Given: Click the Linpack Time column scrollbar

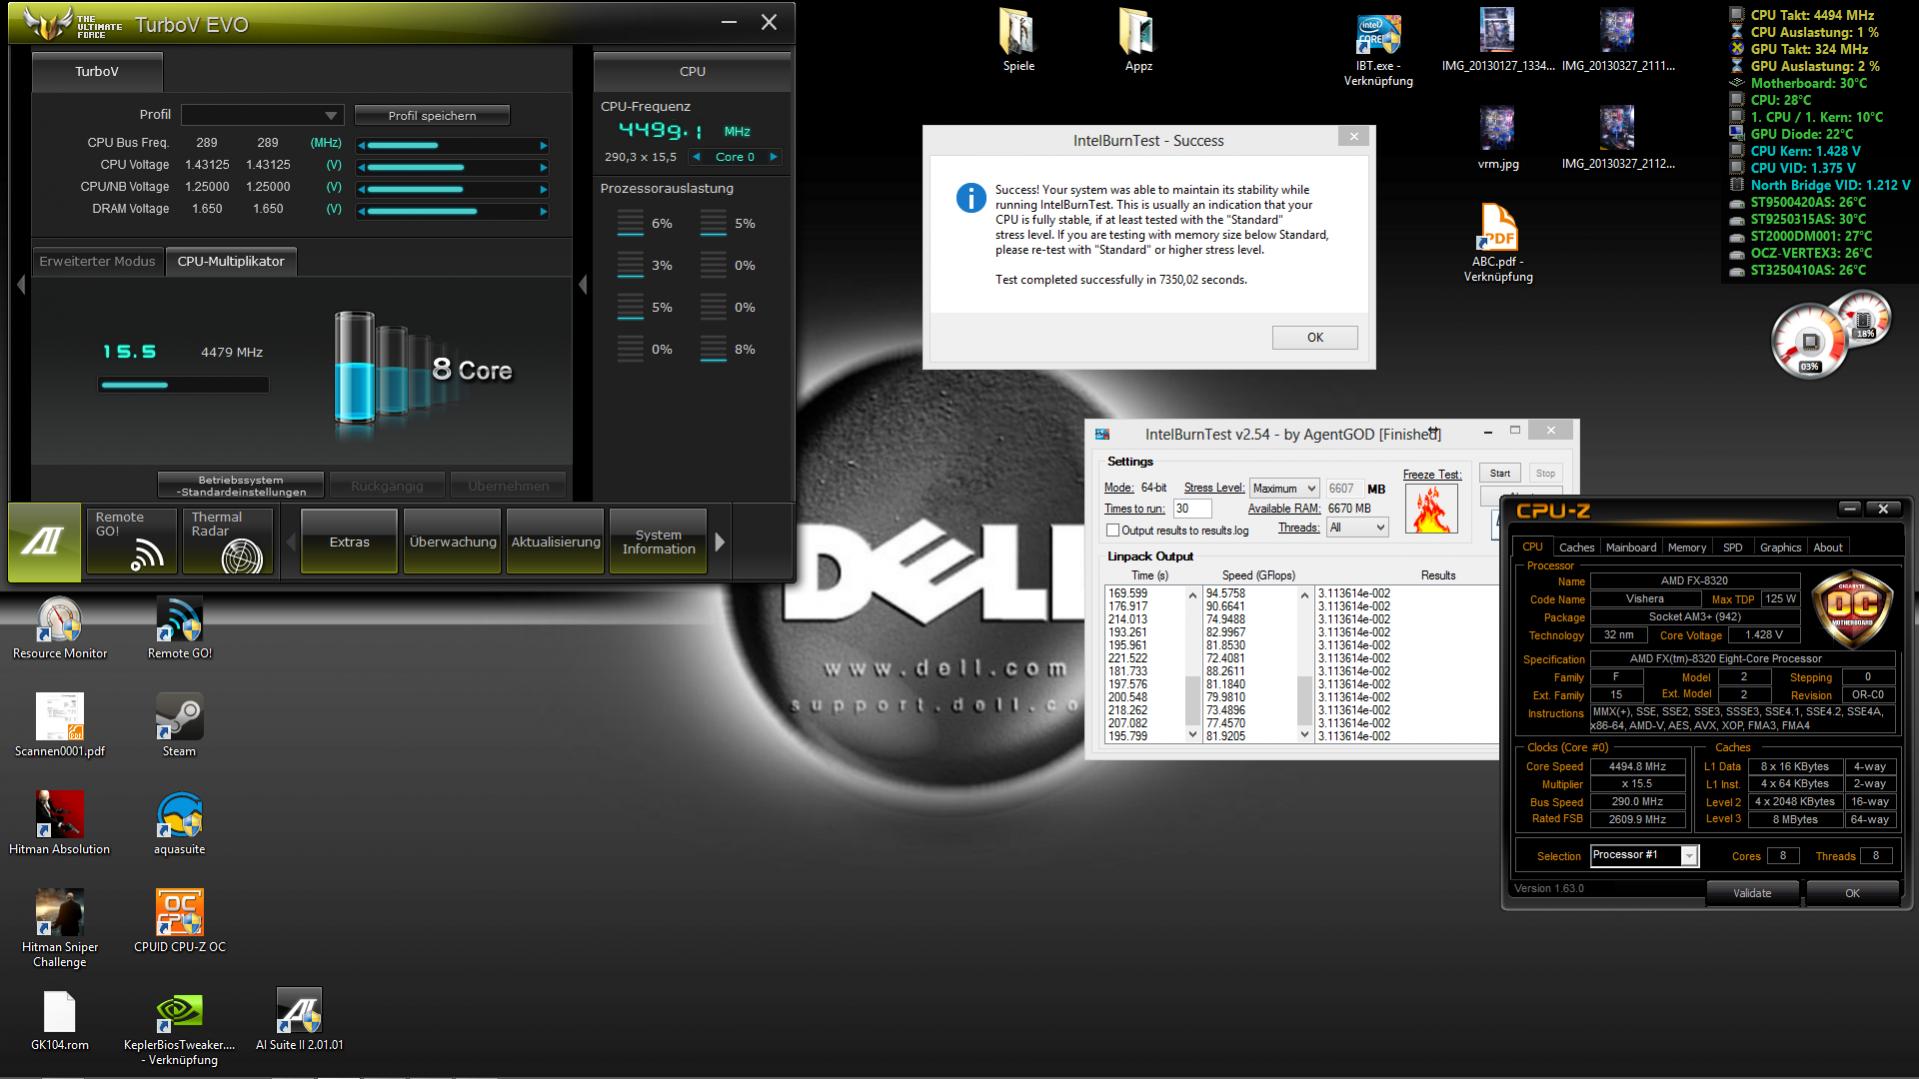Looking at the screenshot, I should 1192,665.
